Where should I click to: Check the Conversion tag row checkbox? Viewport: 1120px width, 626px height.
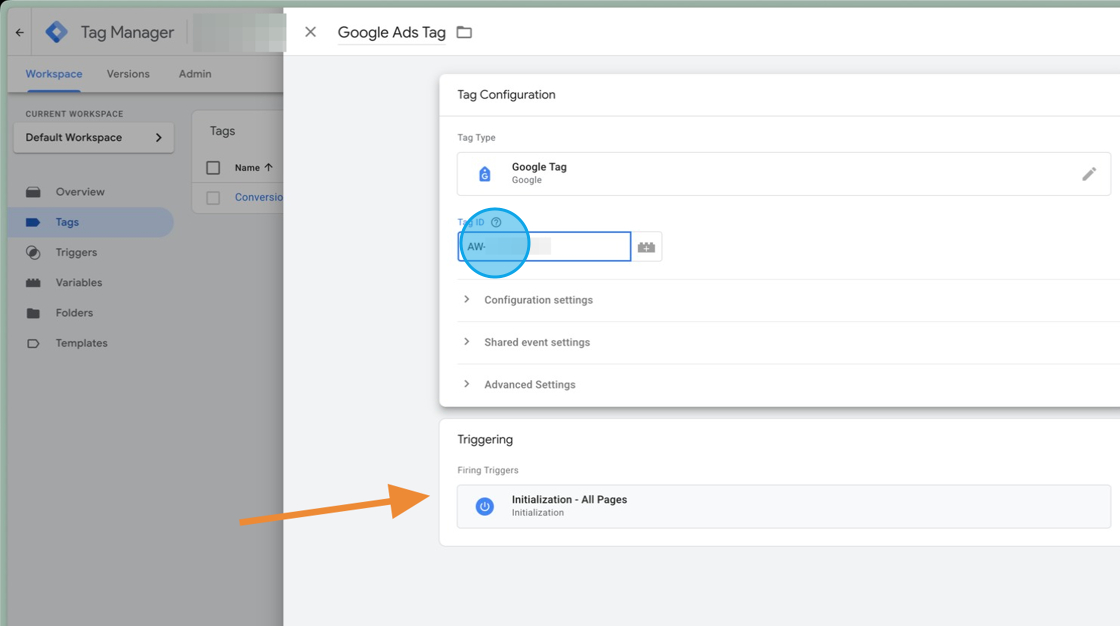pyautogui.click(x=213, y=198)
